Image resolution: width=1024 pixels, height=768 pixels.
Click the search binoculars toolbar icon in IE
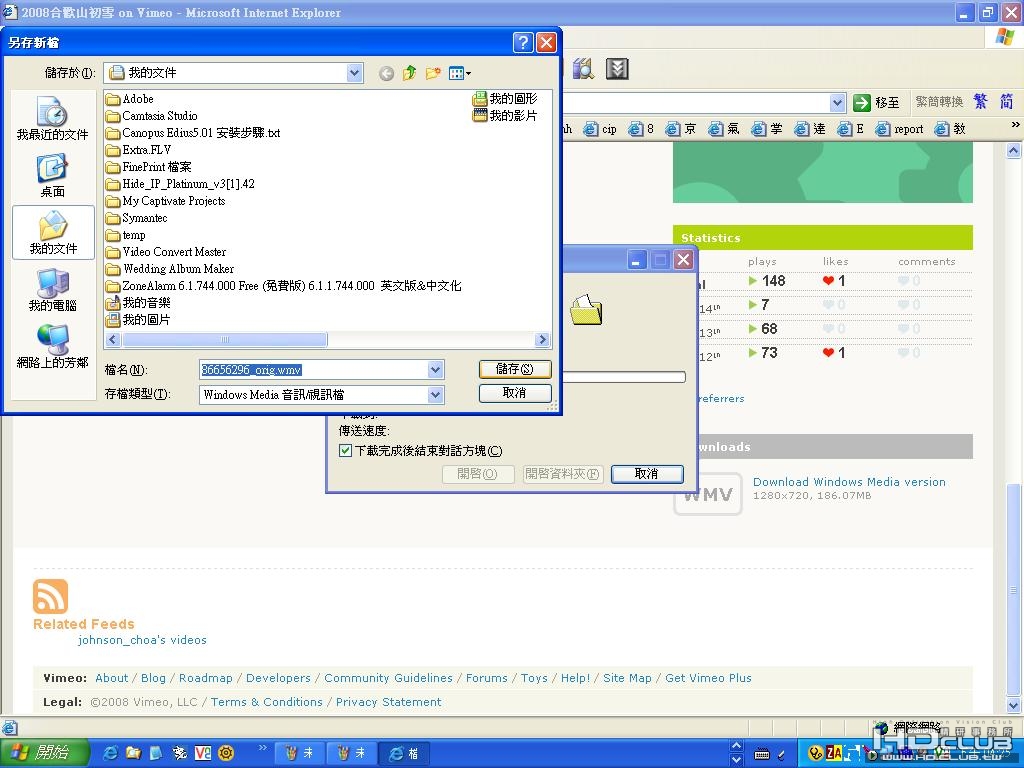click(583, 69)
